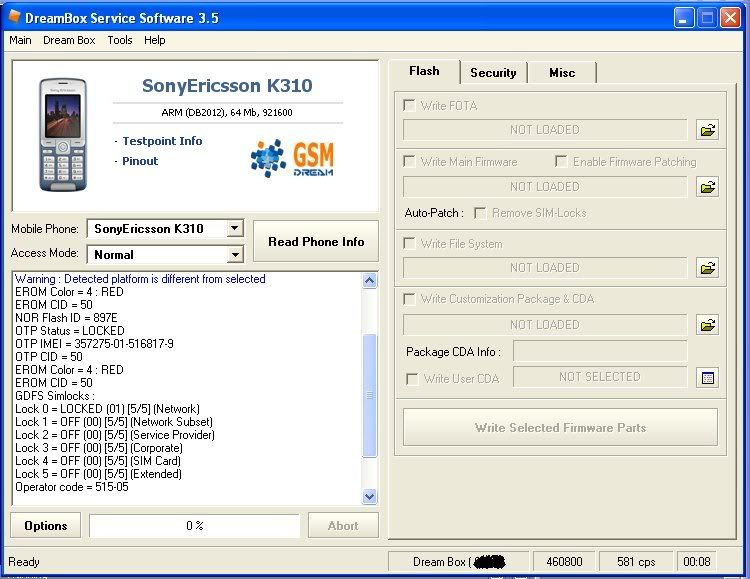Click Write Selected Firmware Parts button
This screenshot has height=579, width=750.
tap(560, 427)
